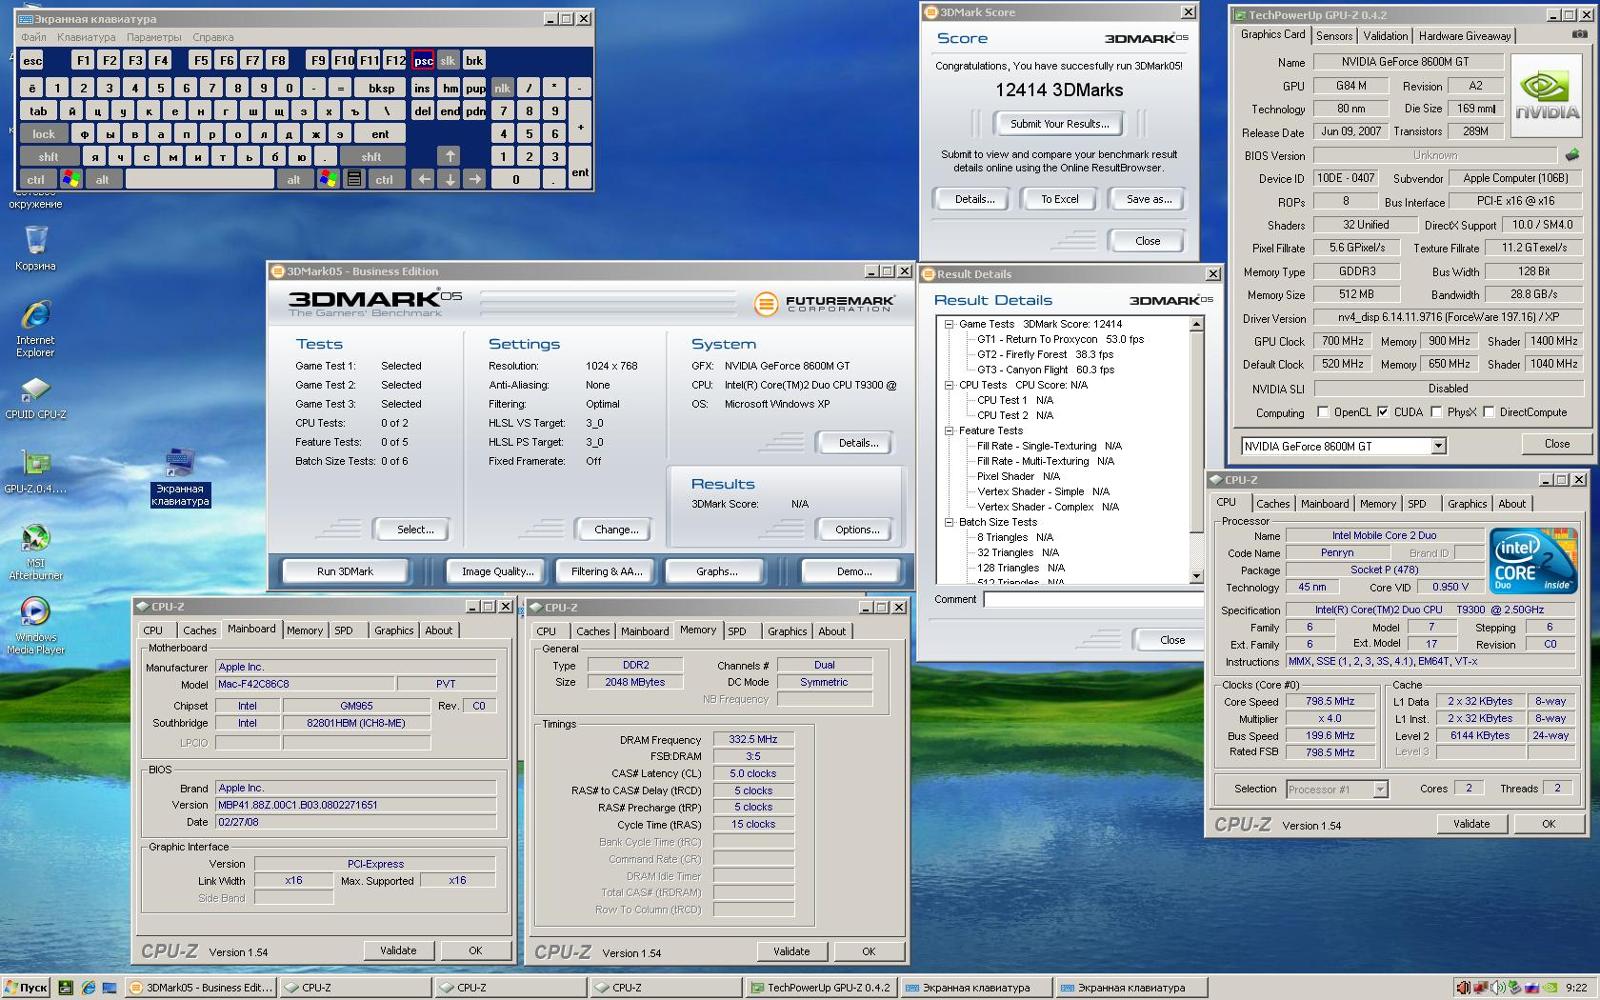Click Result Details scrollbar down arrow
1600x1000 pixels.
tap(1196, 577)
